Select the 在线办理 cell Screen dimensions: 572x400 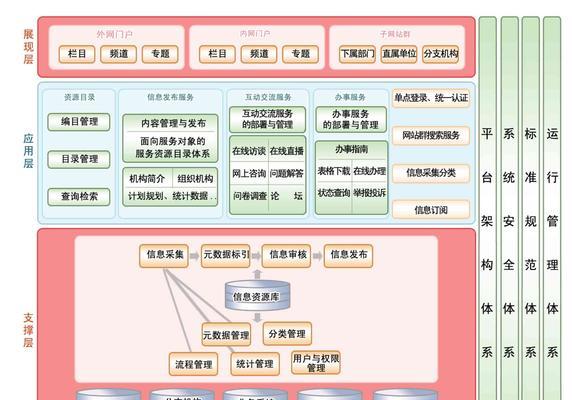[x=370, y=171]
